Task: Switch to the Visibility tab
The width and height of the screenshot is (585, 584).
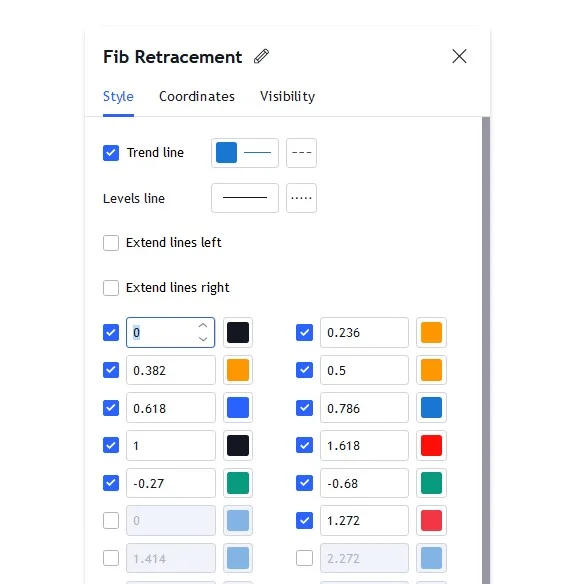Action: (288, 97)
